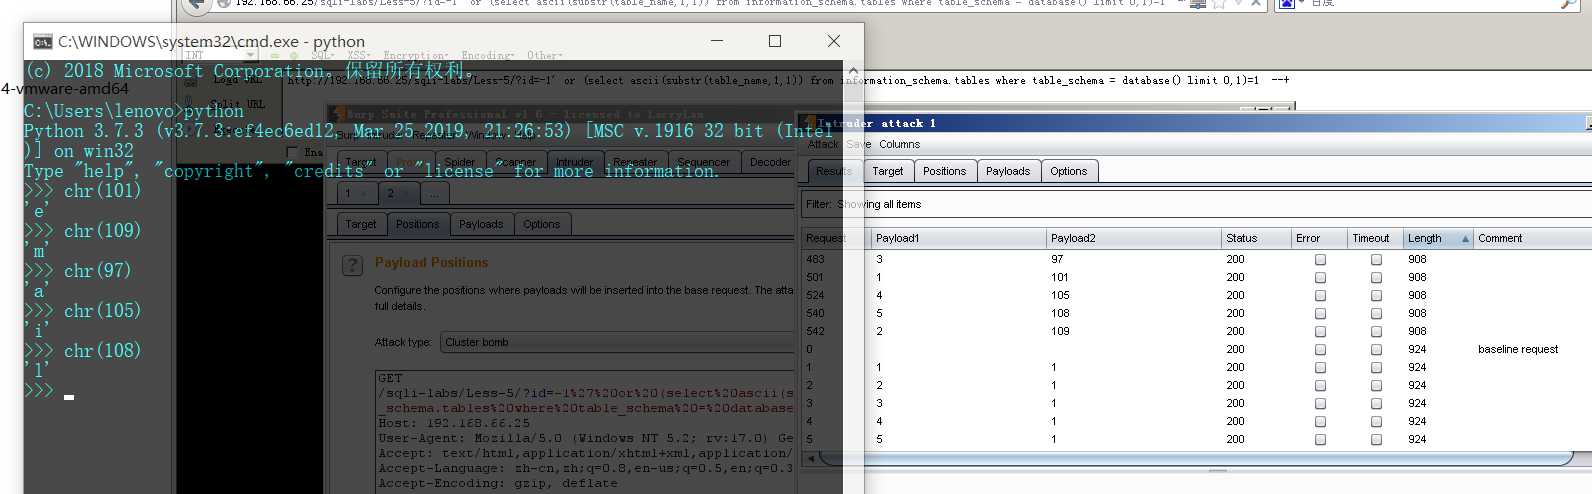Tick Error checkbox for request 540
Viewport: 1592px width, 494px height.
click(x=1320, y=313)
